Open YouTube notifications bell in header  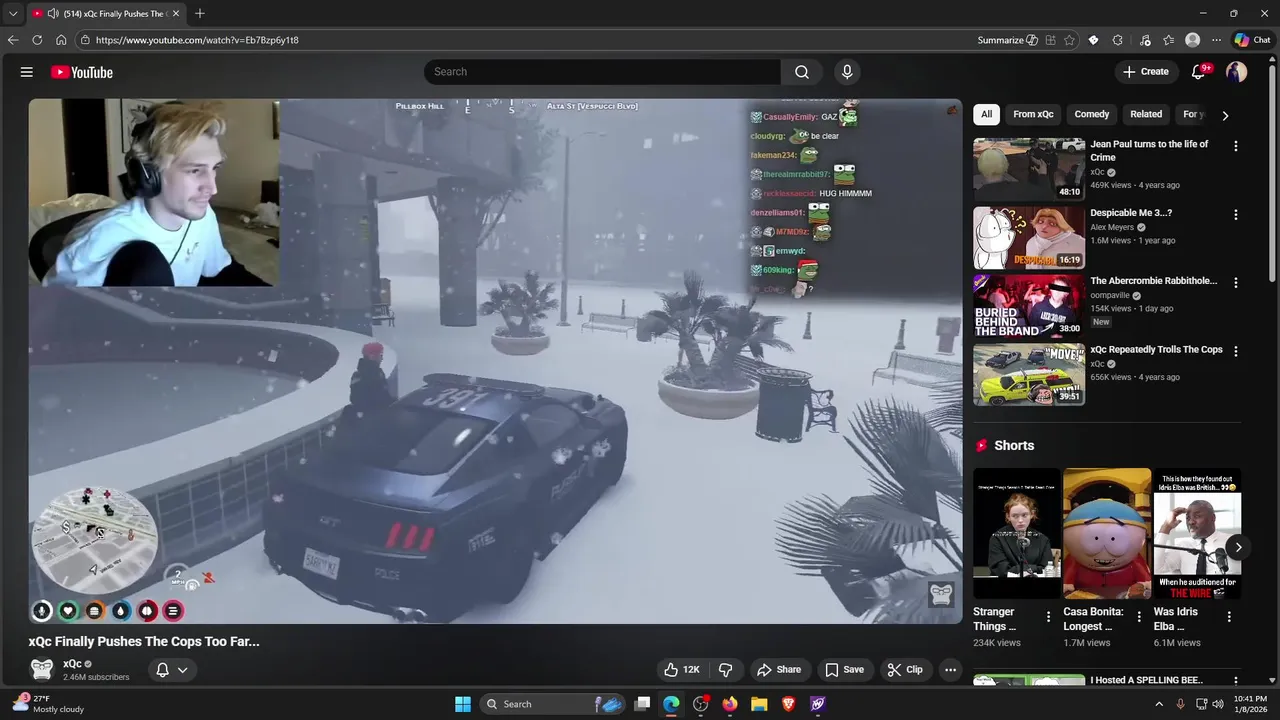tap(1199, 72)
